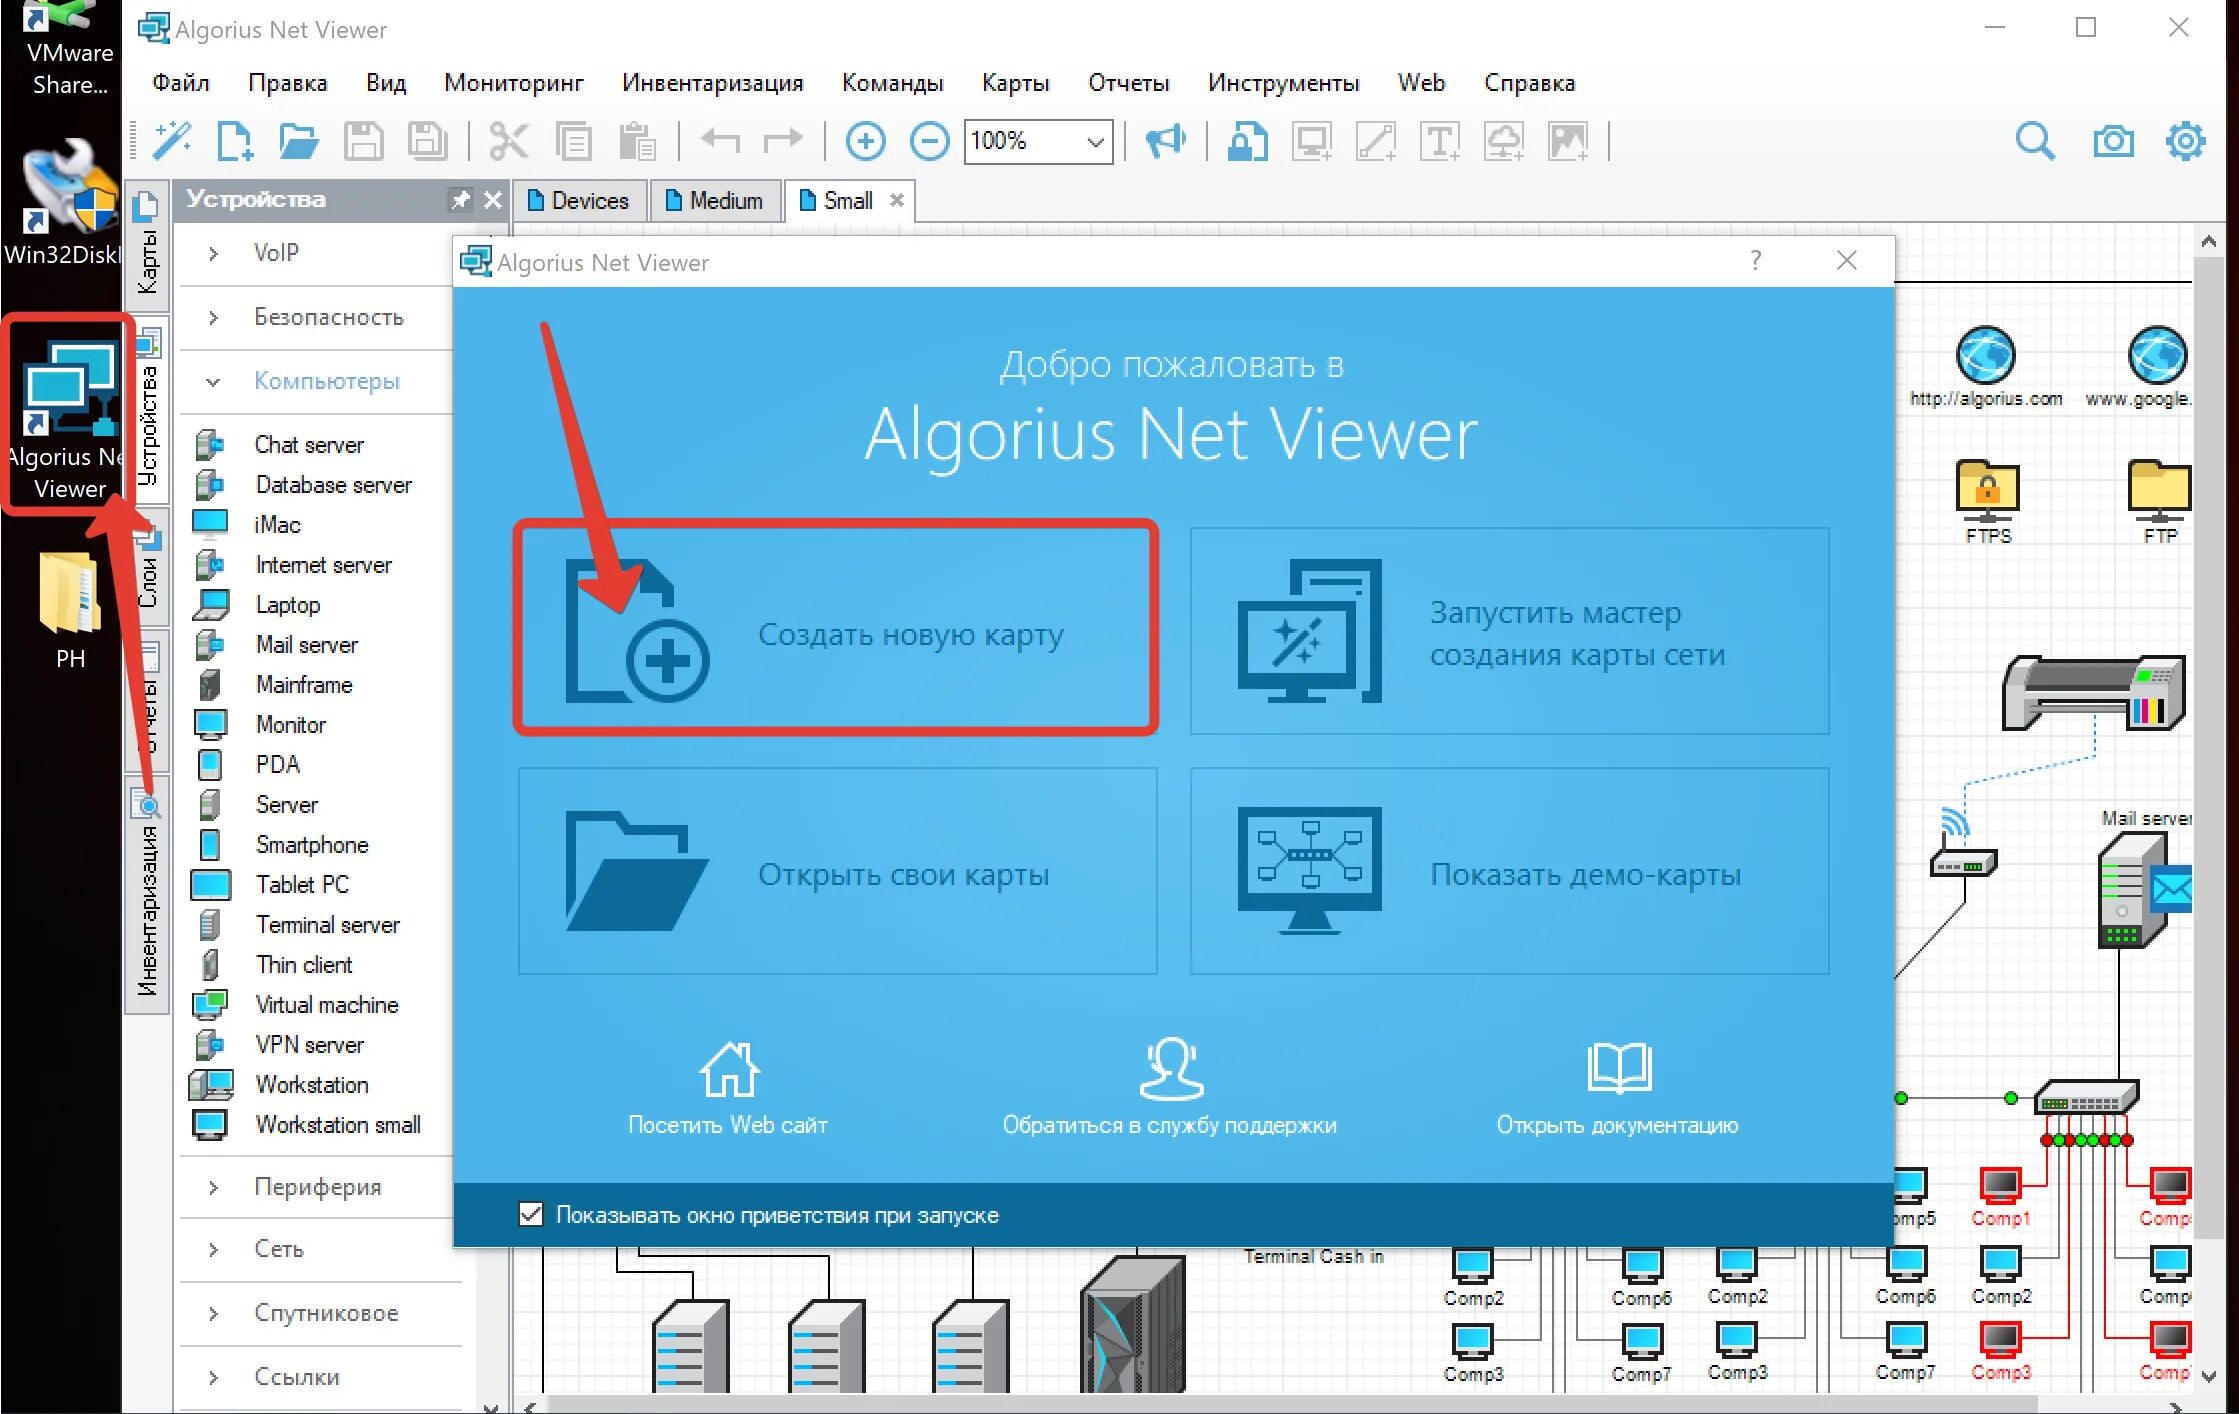Add a device using the monitor-plus icon
The width and height of the screenshot is (2239, 1414).
click(1311, 141)
